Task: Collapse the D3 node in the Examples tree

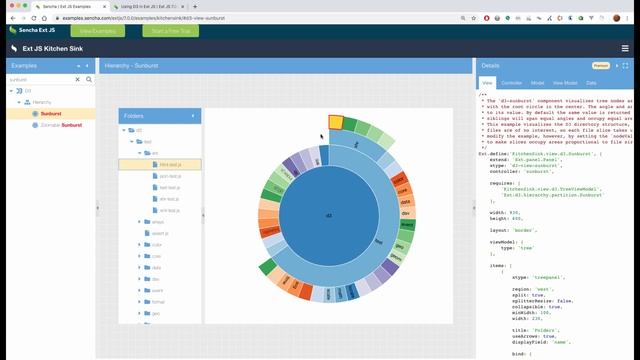Action: (x=11, y=91)
